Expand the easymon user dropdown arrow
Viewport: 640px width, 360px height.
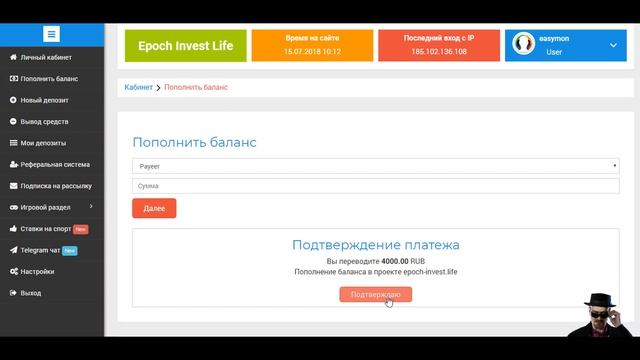coord(613,45)
